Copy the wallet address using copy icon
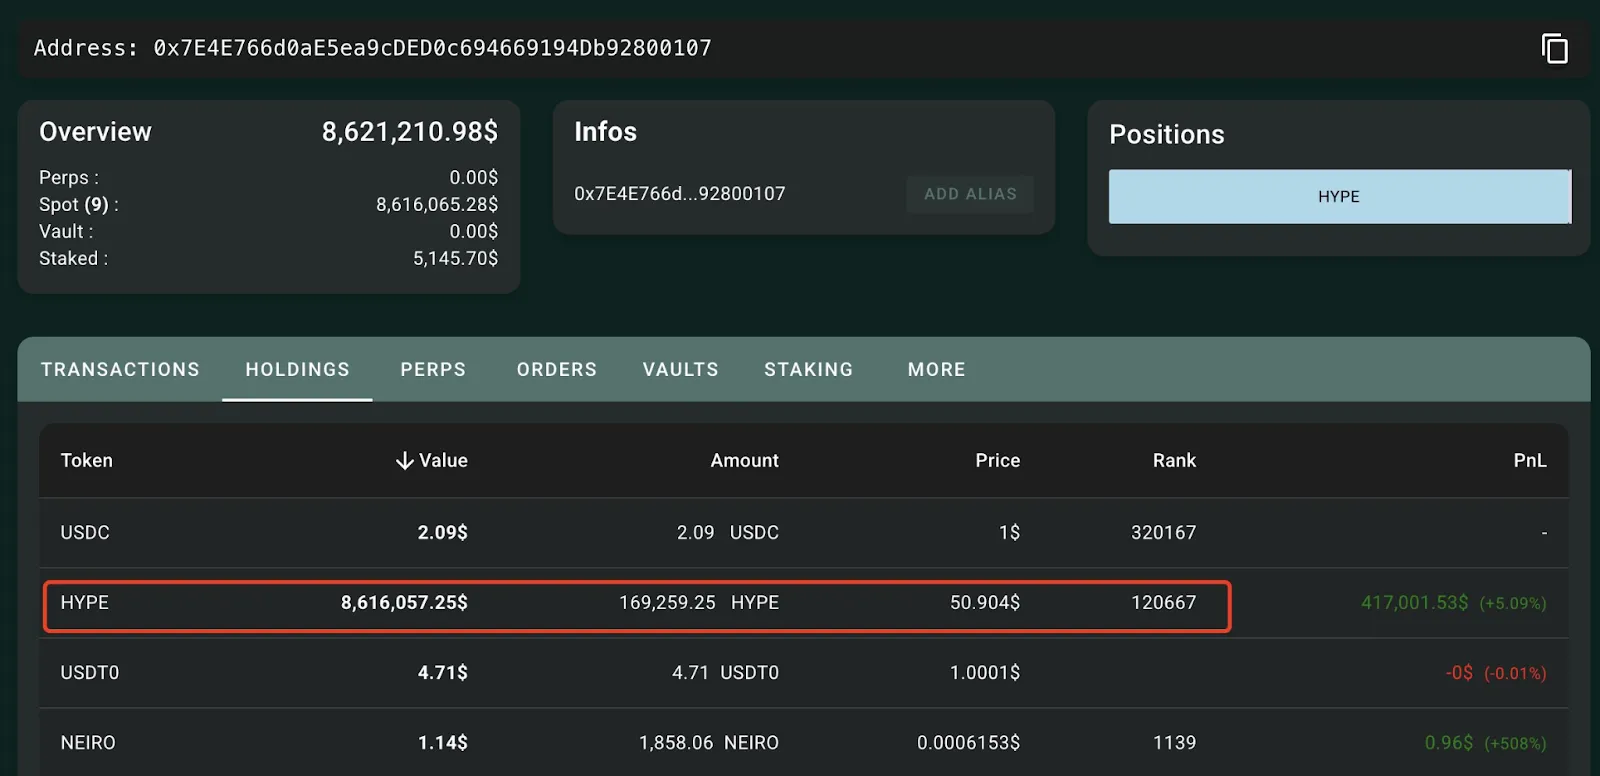 pyautogui.click(x=1554, y=48)
